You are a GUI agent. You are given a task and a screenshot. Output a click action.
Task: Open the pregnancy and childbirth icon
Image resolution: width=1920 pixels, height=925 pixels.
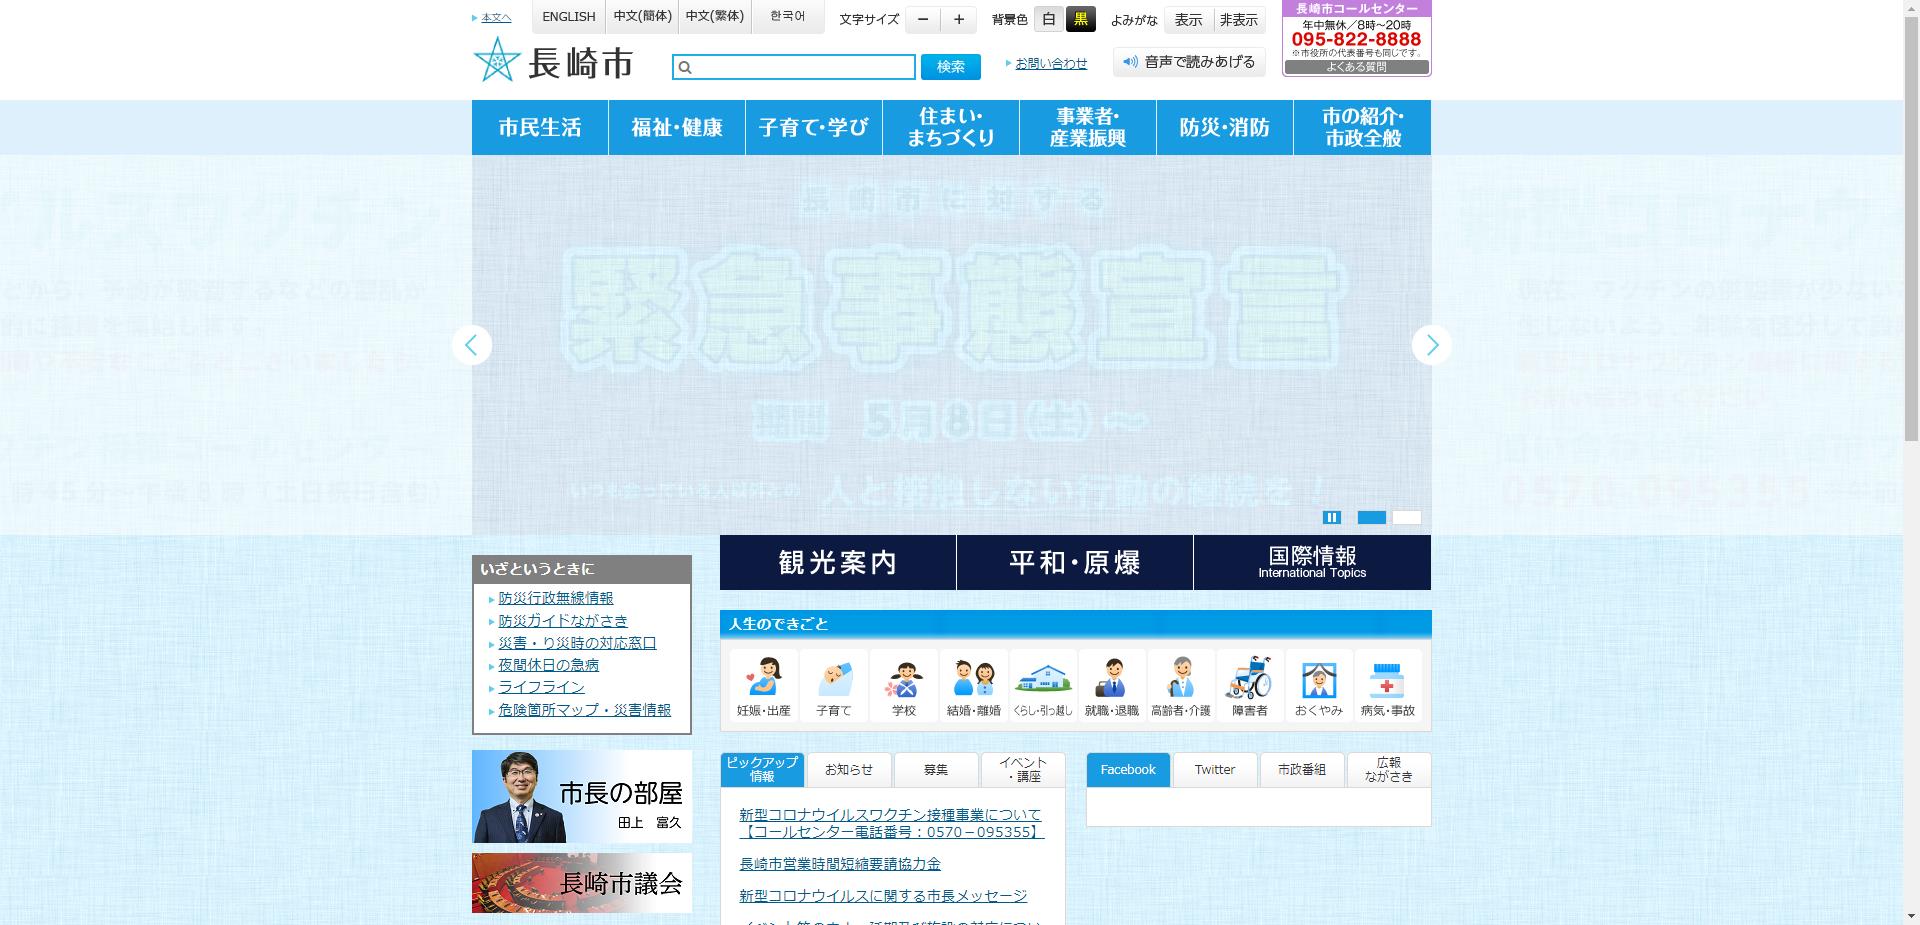763,686
